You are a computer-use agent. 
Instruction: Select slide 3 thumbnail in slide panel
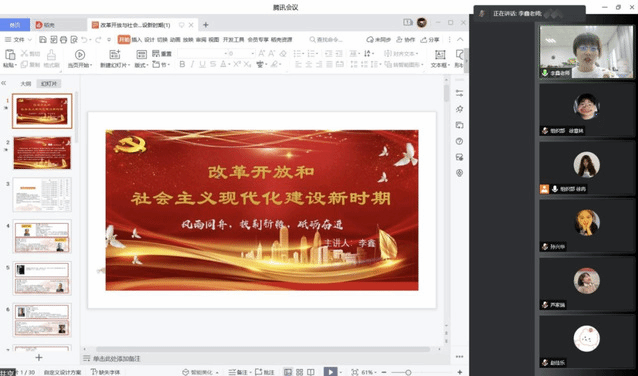pyautogui.click(x=42, y=195)
